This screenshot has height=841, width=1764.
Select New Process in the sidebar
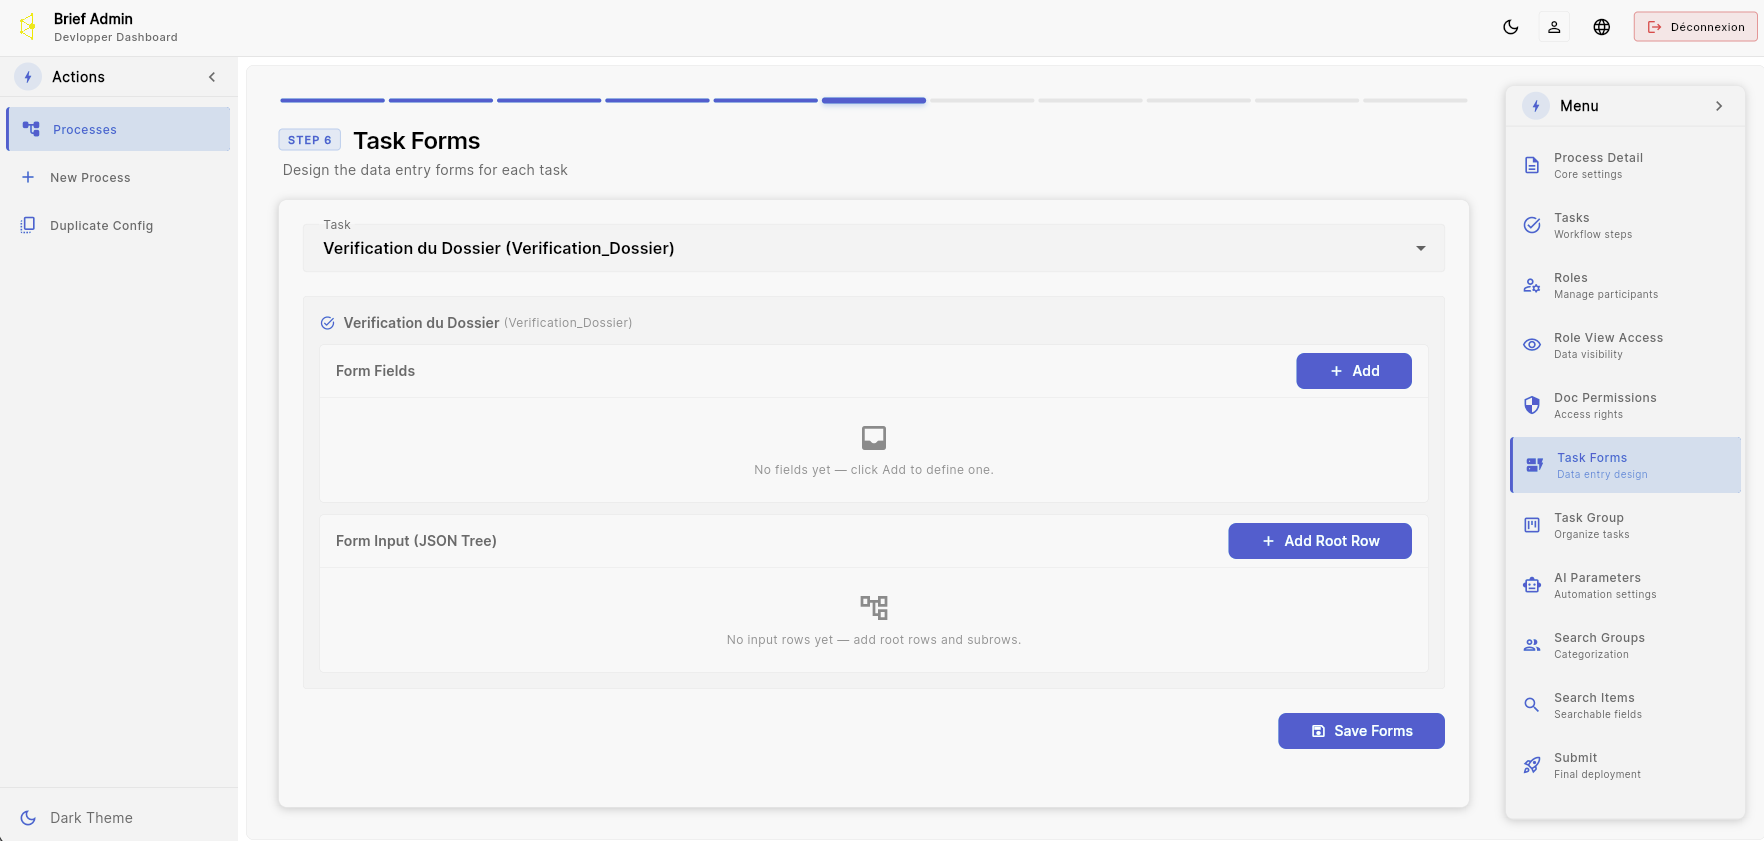click(118, 177)
